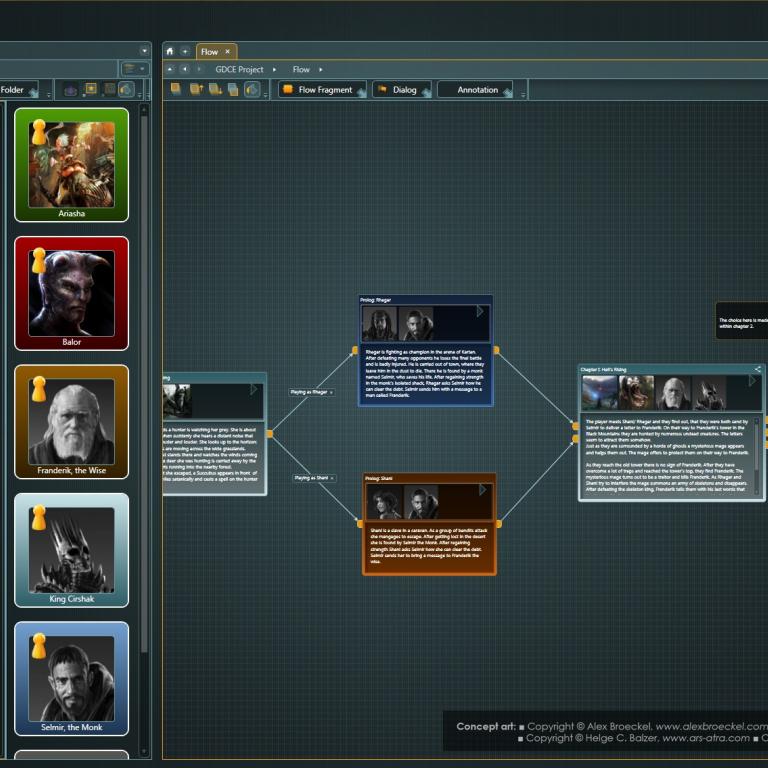768x768 pixels.
Task: Select Chapter I: Hell's Rising node title
Action: pos(603,369)
